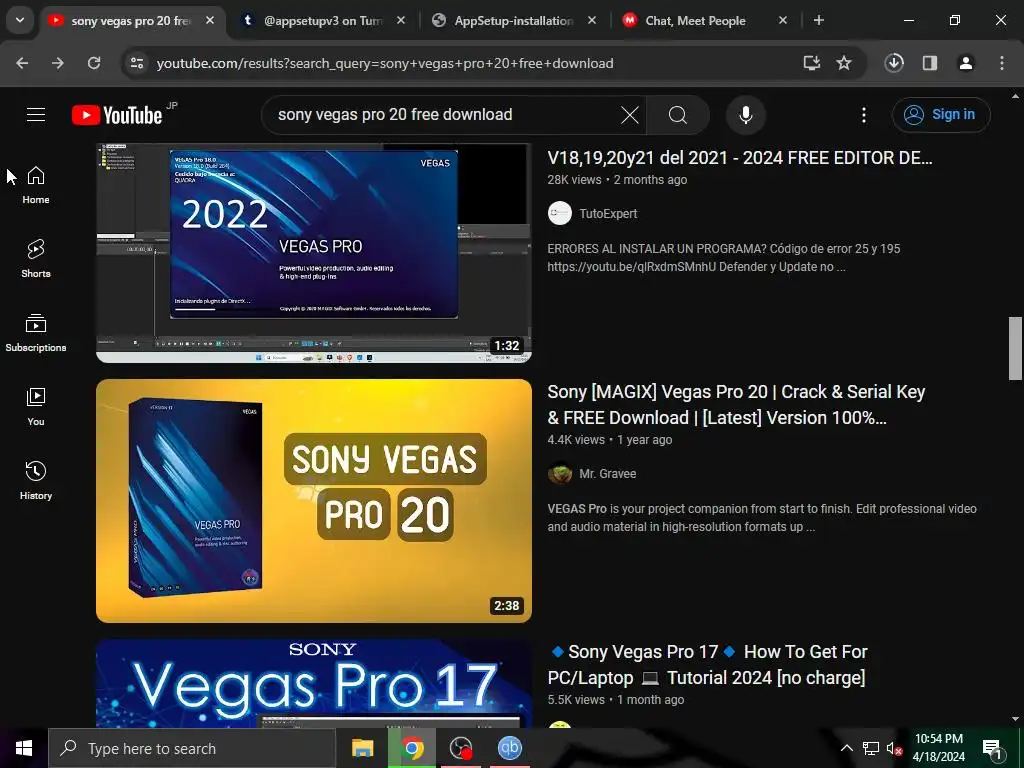Click TutoExpert channel avatar

pyautogui.click(x=560, y=214)
